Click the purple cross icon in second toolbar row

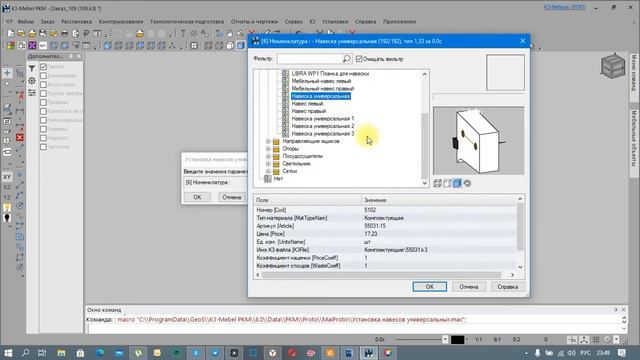point(32,45)
